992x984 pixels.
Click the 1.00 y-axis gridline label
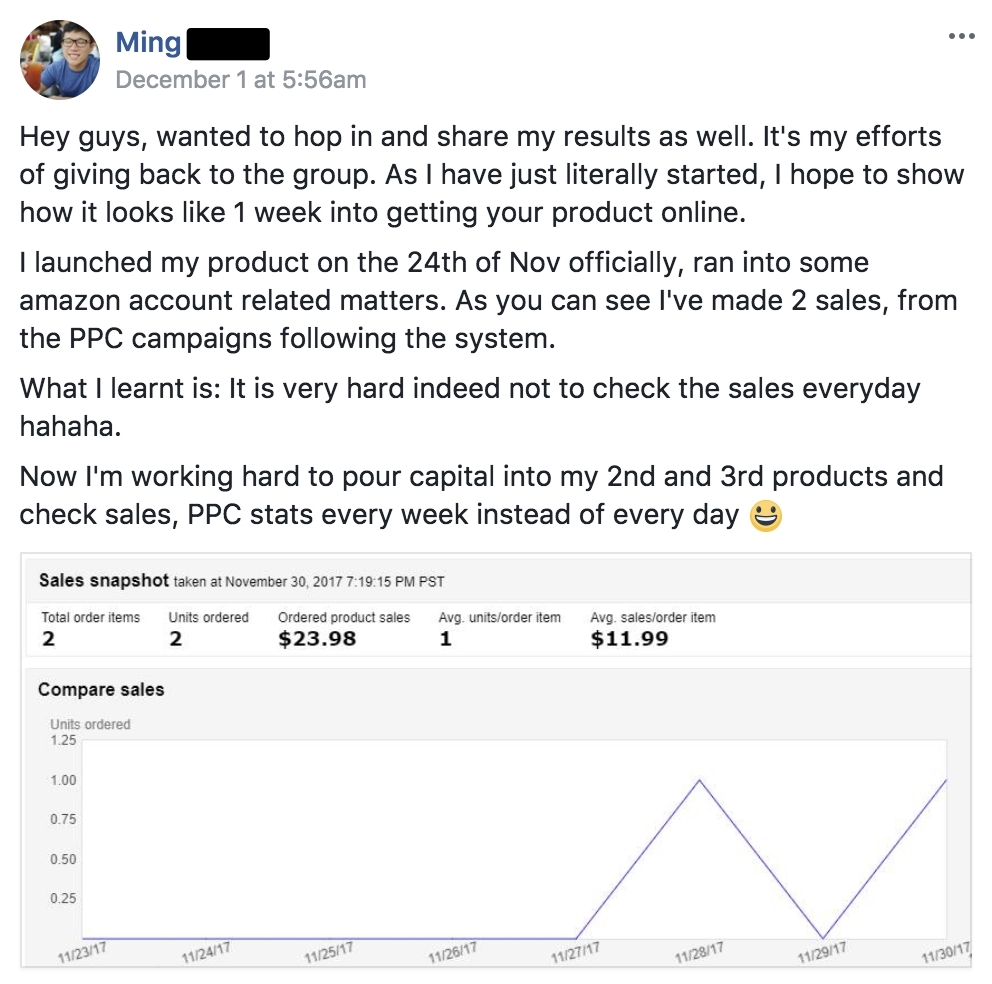click(x=64, y=780)
